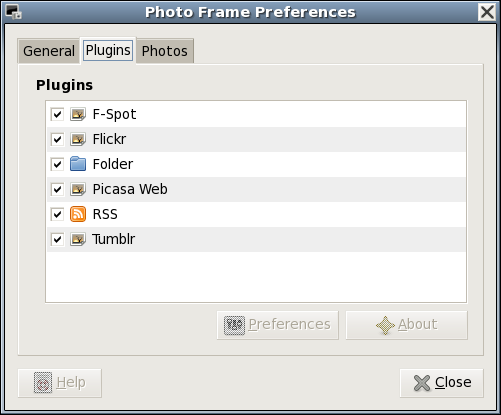Screen dimensions: 501x415
Task: Uncheck the Folder plugin checkbox
Action: pos(57,164)
